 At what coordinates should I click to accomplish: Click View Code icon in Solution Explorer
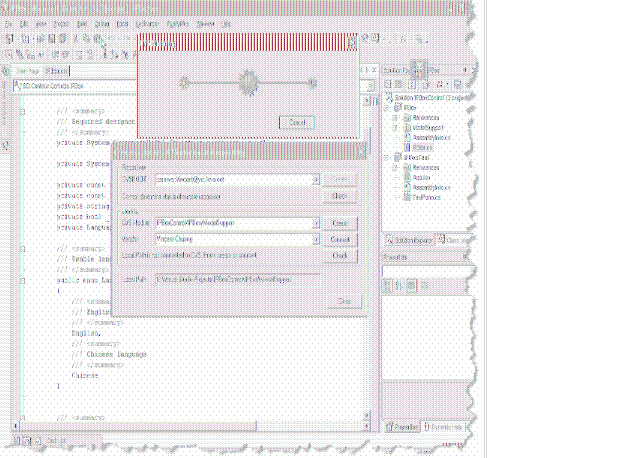pos(388,84)
